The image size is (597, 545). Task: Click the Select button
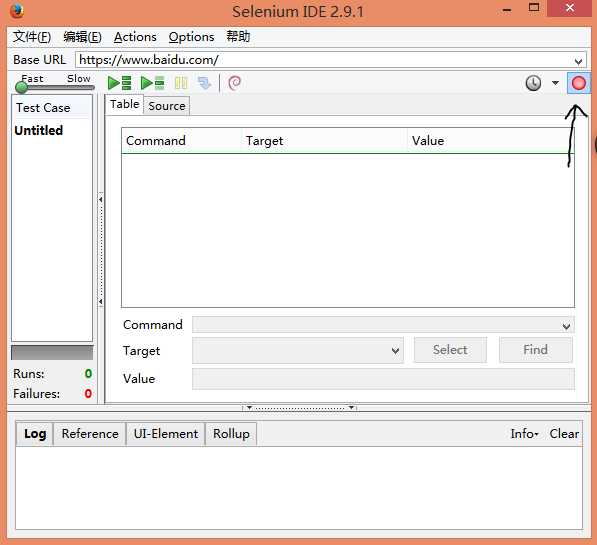coord(450,350)
